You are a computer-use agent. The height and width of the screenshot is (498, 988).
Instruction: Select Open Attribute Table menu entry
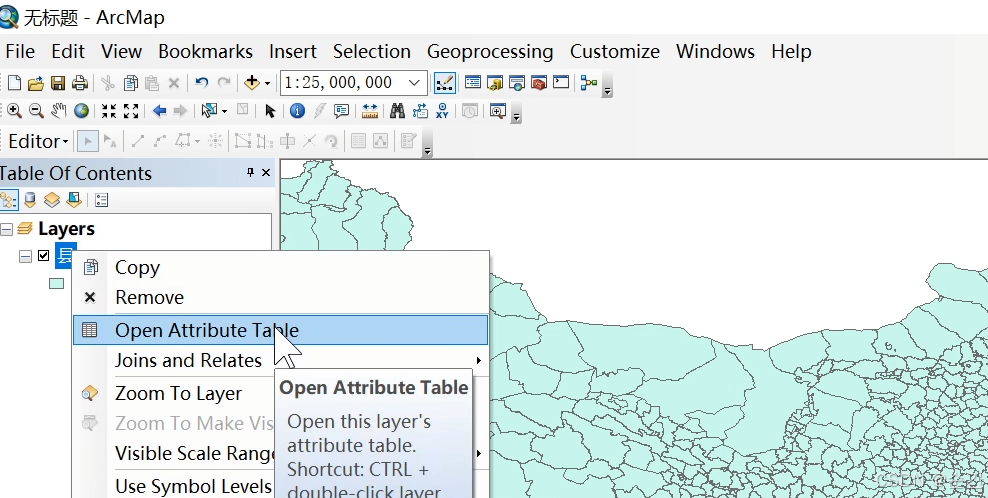click(x=280, y=330)
